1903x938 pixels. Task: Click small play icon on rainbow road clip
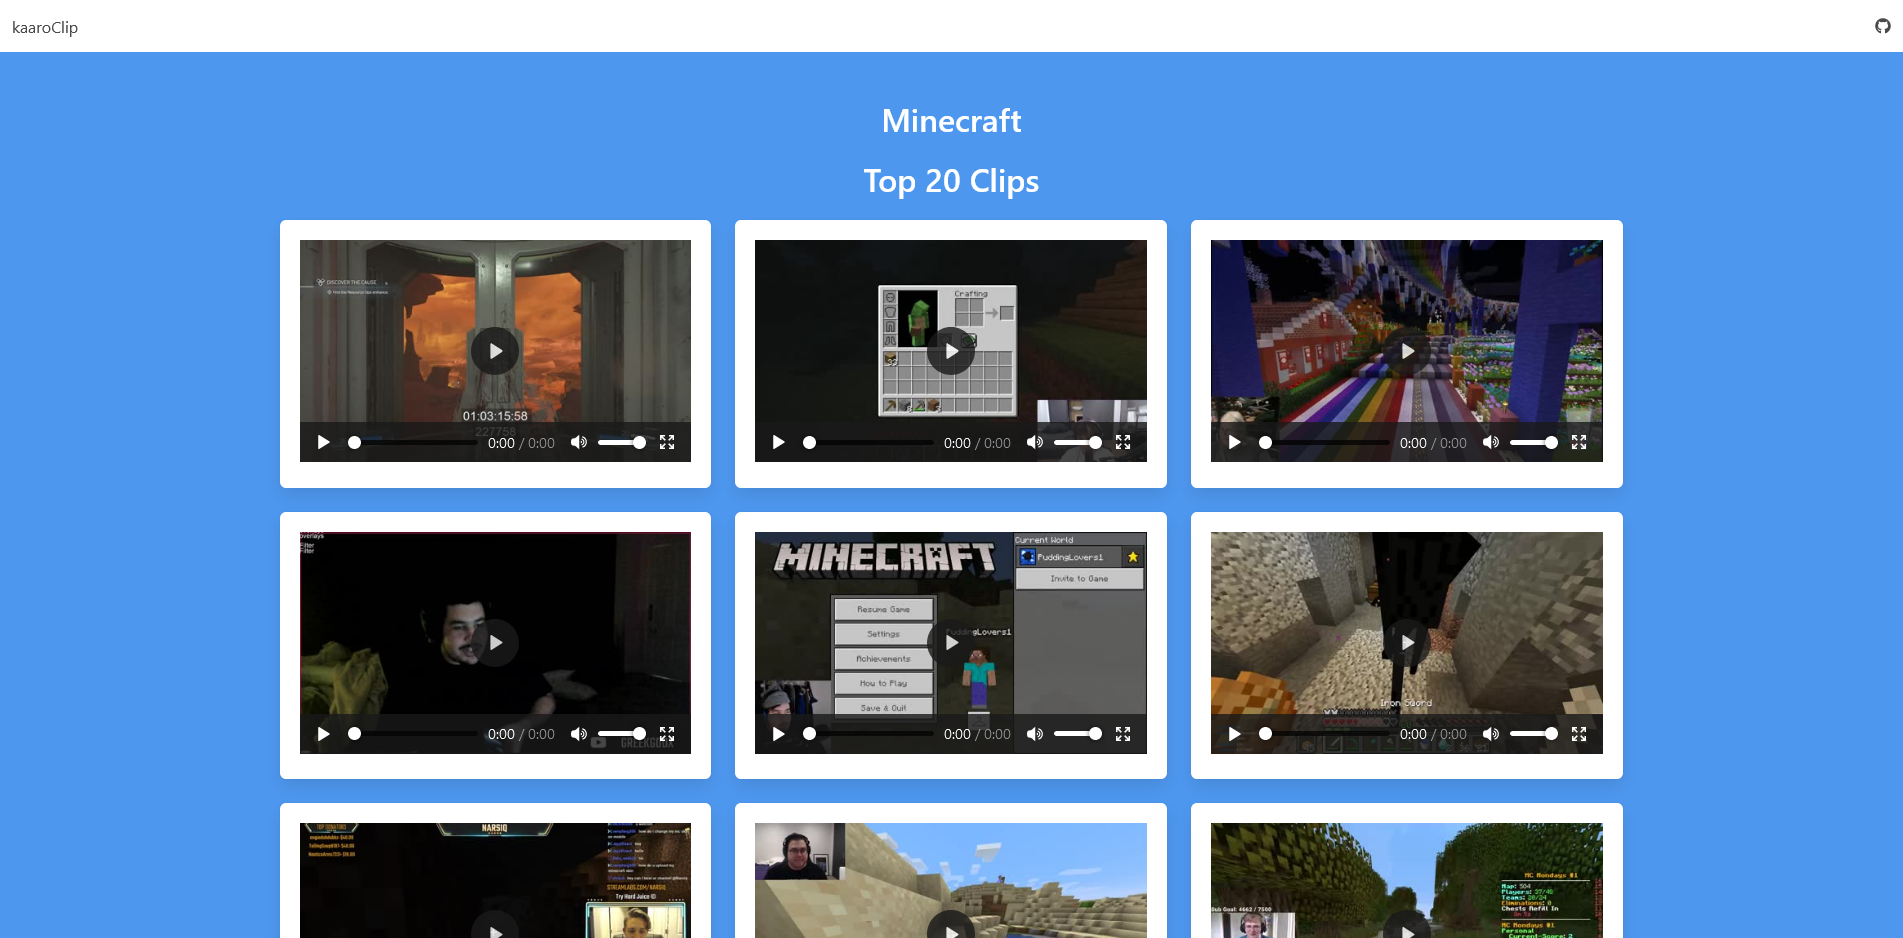click(1234, 442)
